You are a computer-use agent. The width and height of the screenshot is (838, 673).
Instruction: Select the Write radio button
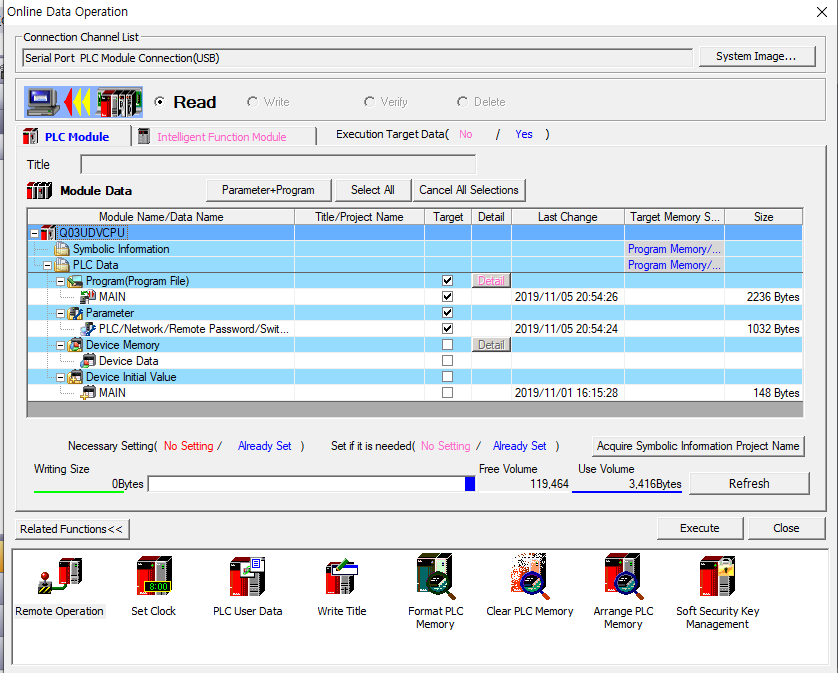pos(252,102)
